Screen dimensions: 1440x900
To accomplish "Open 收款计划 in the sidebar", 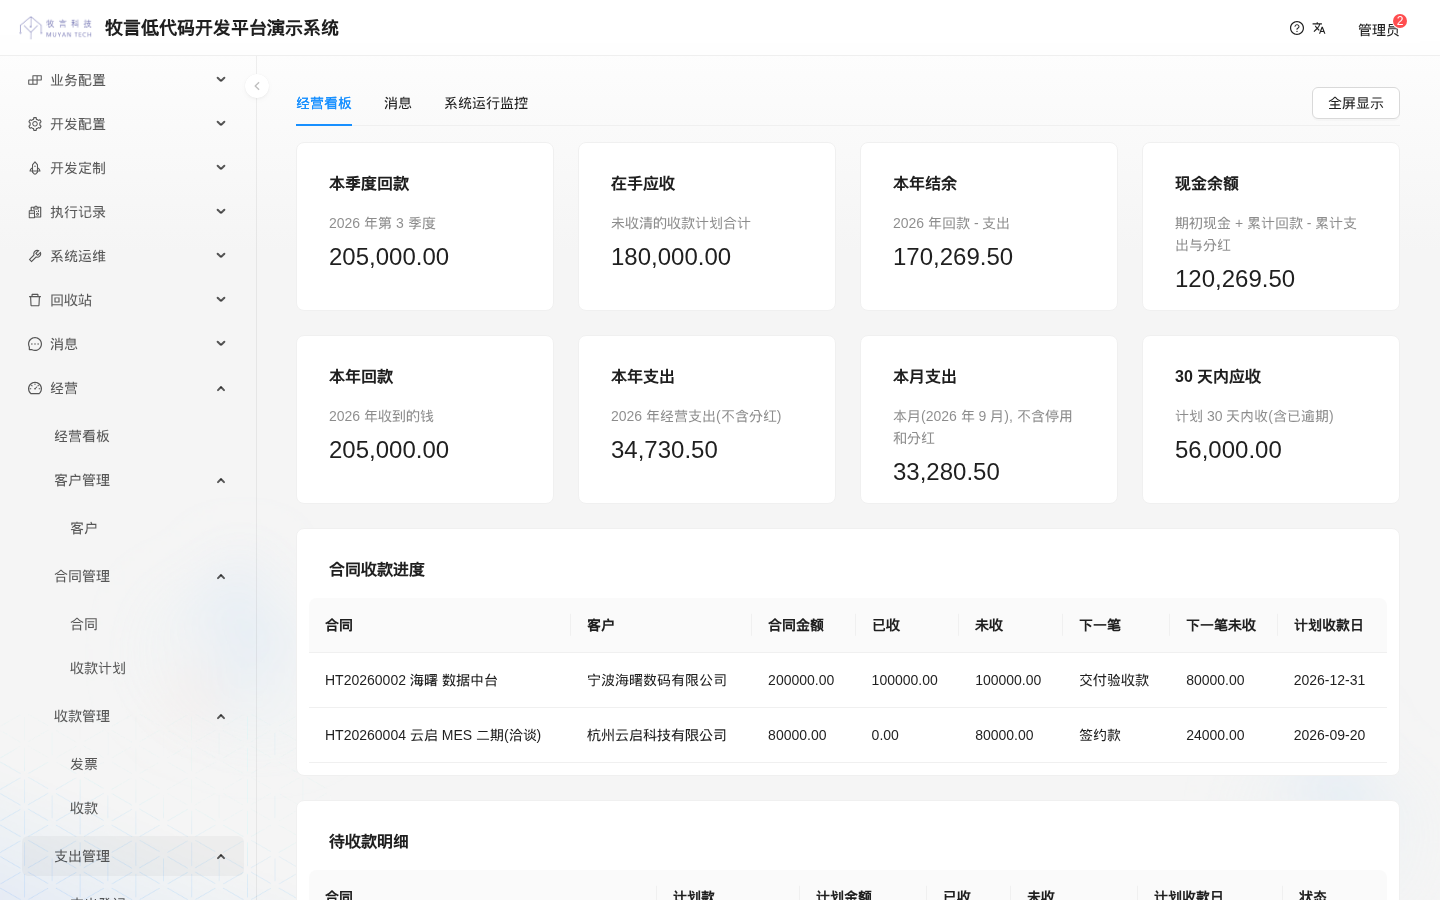I will coord(98,668).
